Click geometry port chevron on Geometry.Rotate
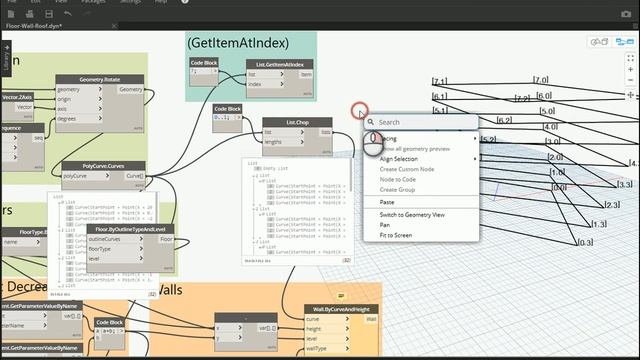Image resolution: width=640 pixels, height=360 pixels. pyautogui.click(x=100, y=89)
